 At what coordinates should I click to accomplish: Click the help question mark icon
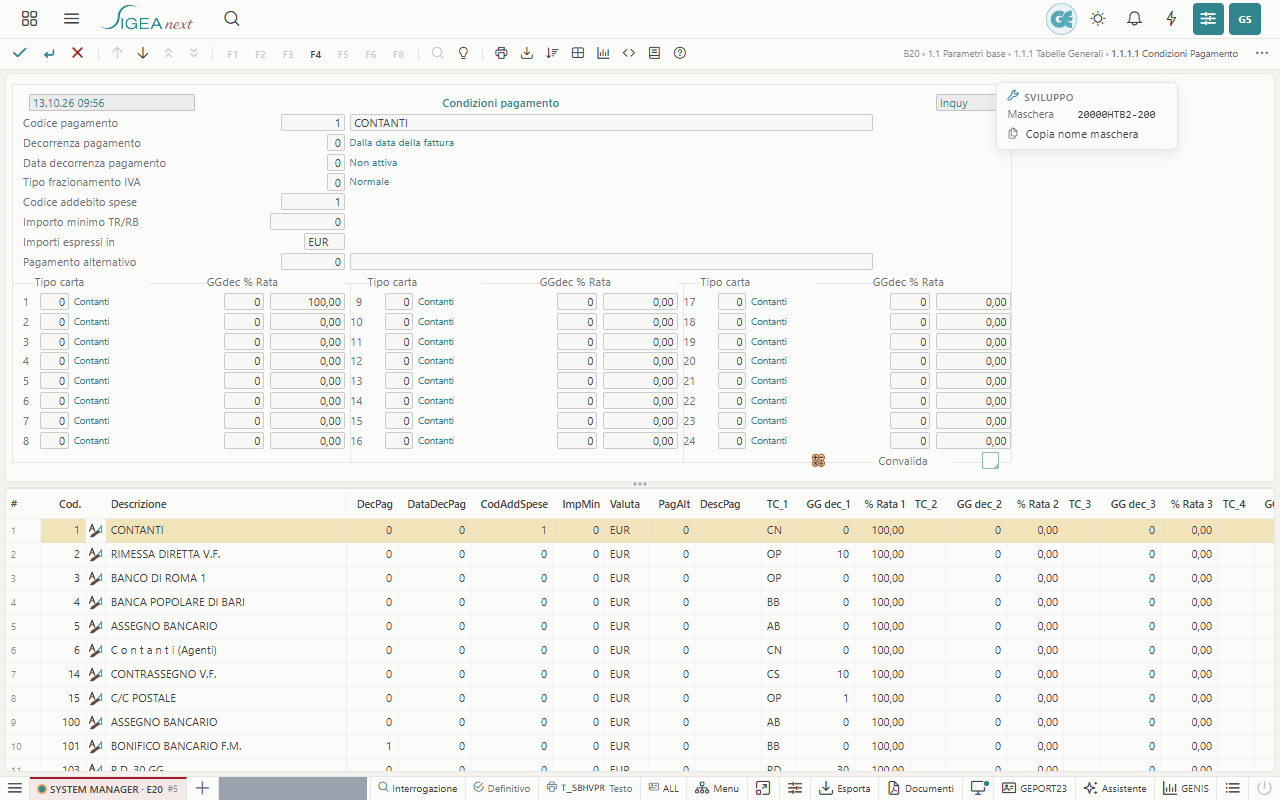point(680,53)
